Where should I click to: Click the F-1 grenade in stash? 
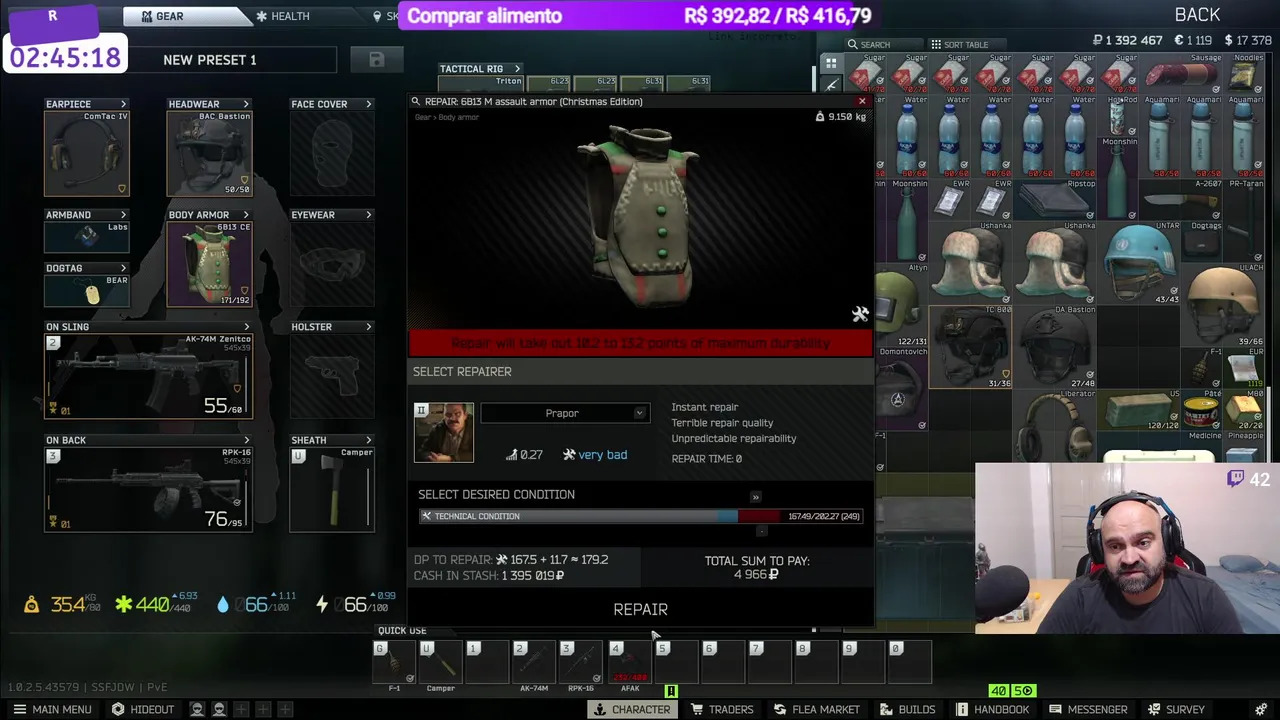[x=1201, y=367]
